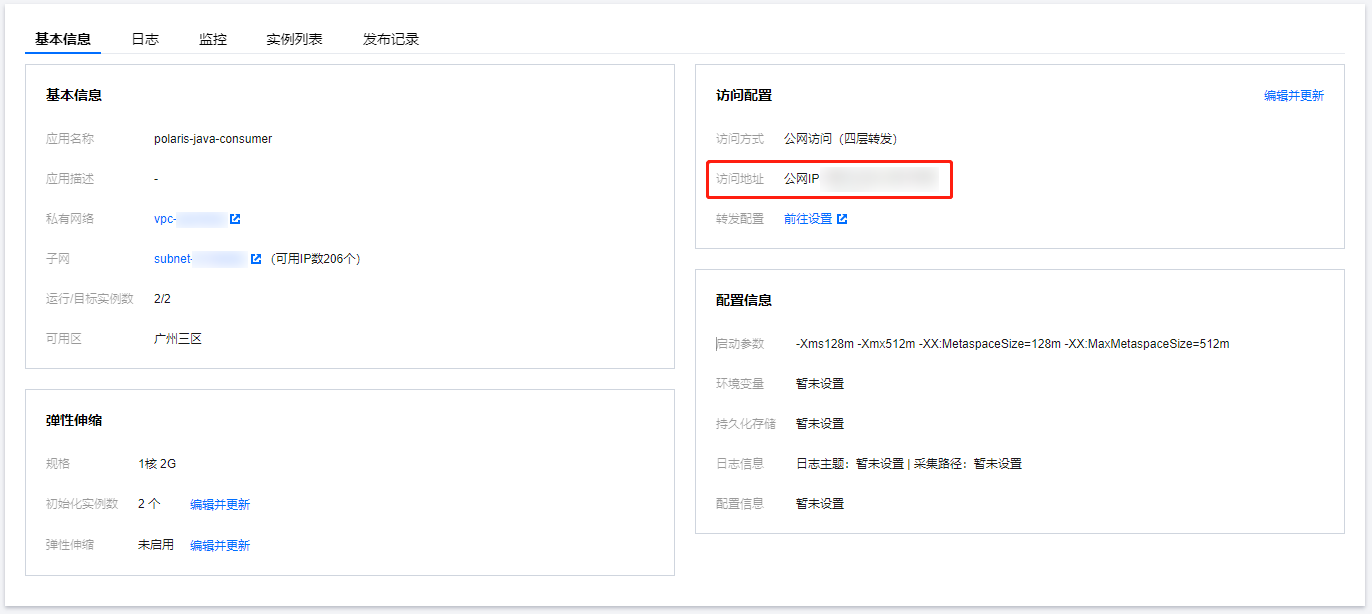Click the 广州三区 availability zone value
The width and height of the screenshot is (1372, 614).
point(178,339)
